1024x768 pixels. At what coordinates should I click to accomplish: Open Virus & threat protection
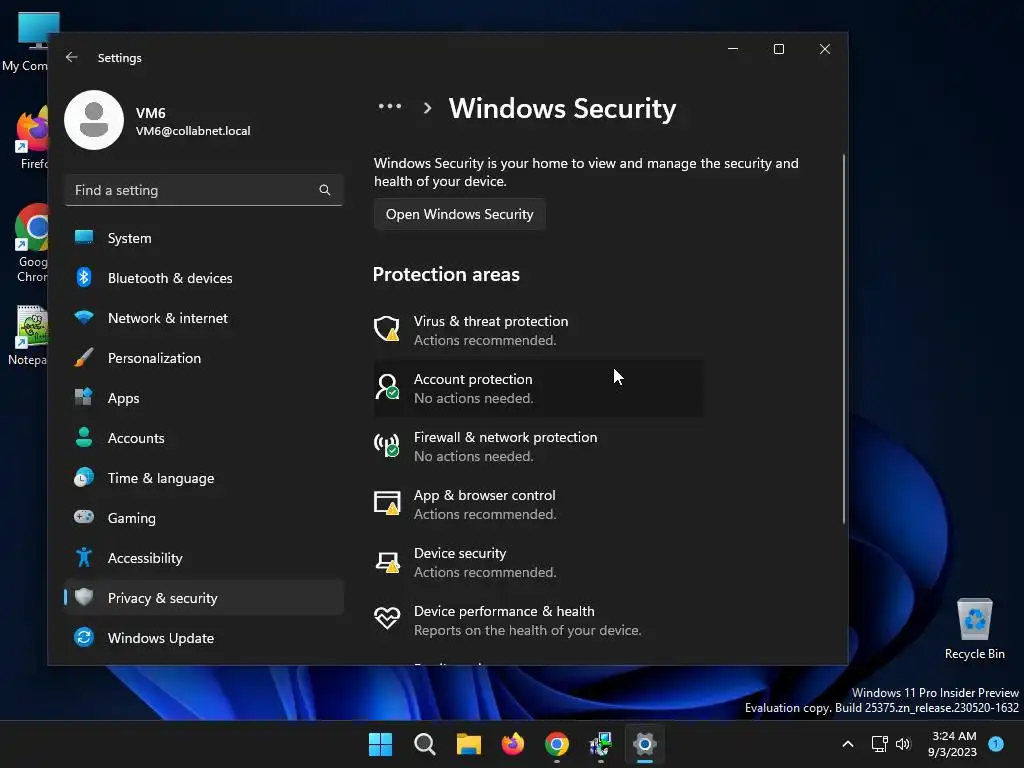pyautogui.click(x=539, y=330)
